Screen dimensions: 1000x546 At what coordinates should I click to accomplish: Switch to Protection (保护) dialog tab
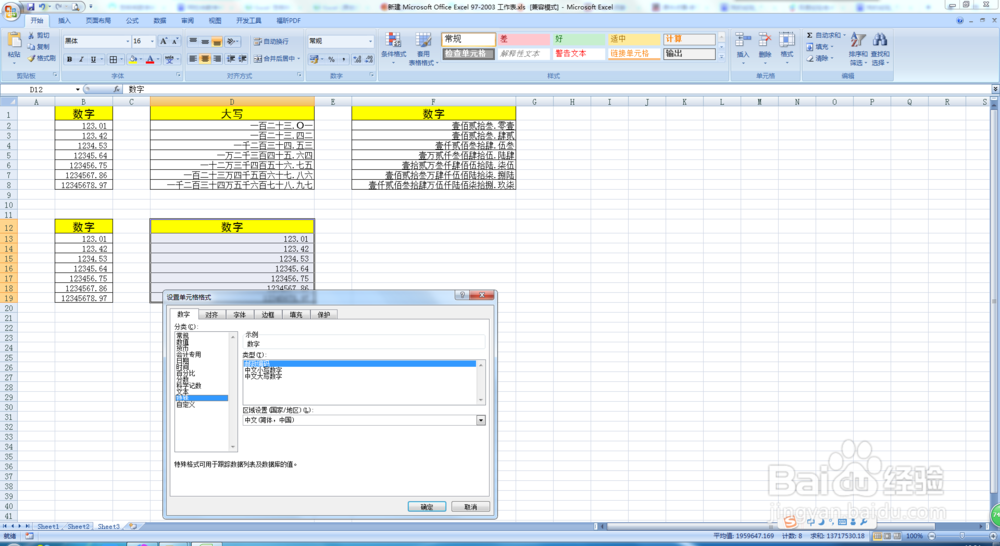click(x=324, y=314)
